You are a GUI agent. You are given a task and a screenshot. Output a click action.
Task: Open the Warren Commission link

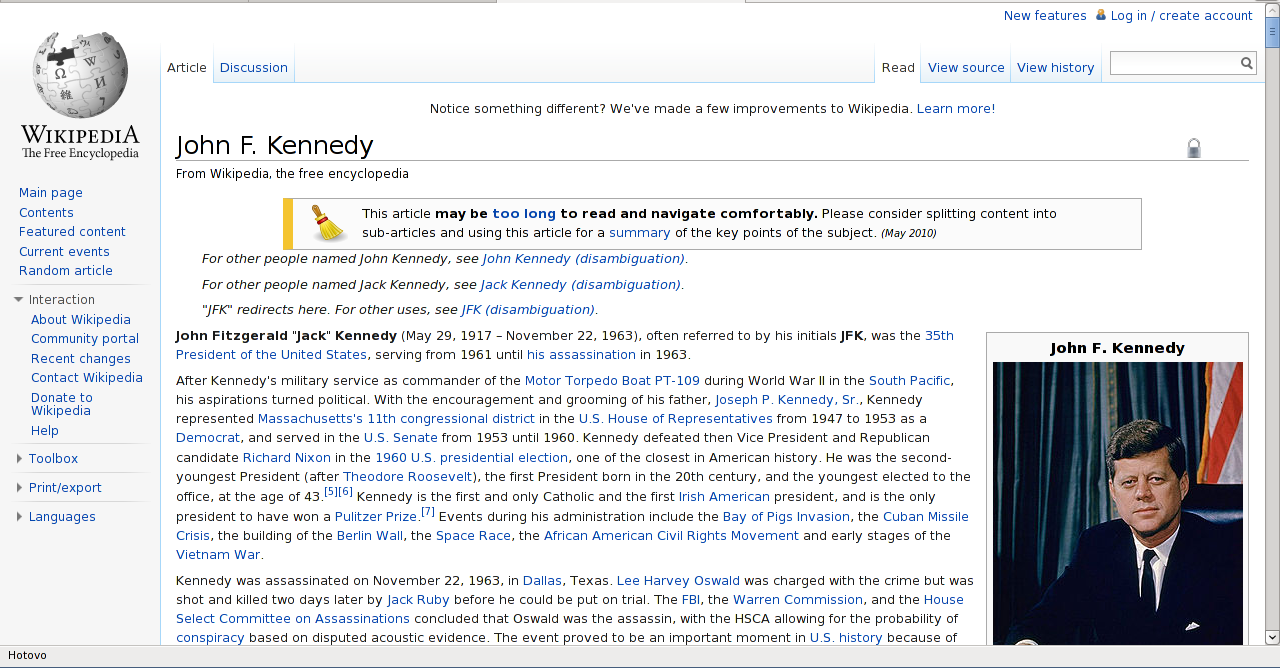(x=798, y=600)
